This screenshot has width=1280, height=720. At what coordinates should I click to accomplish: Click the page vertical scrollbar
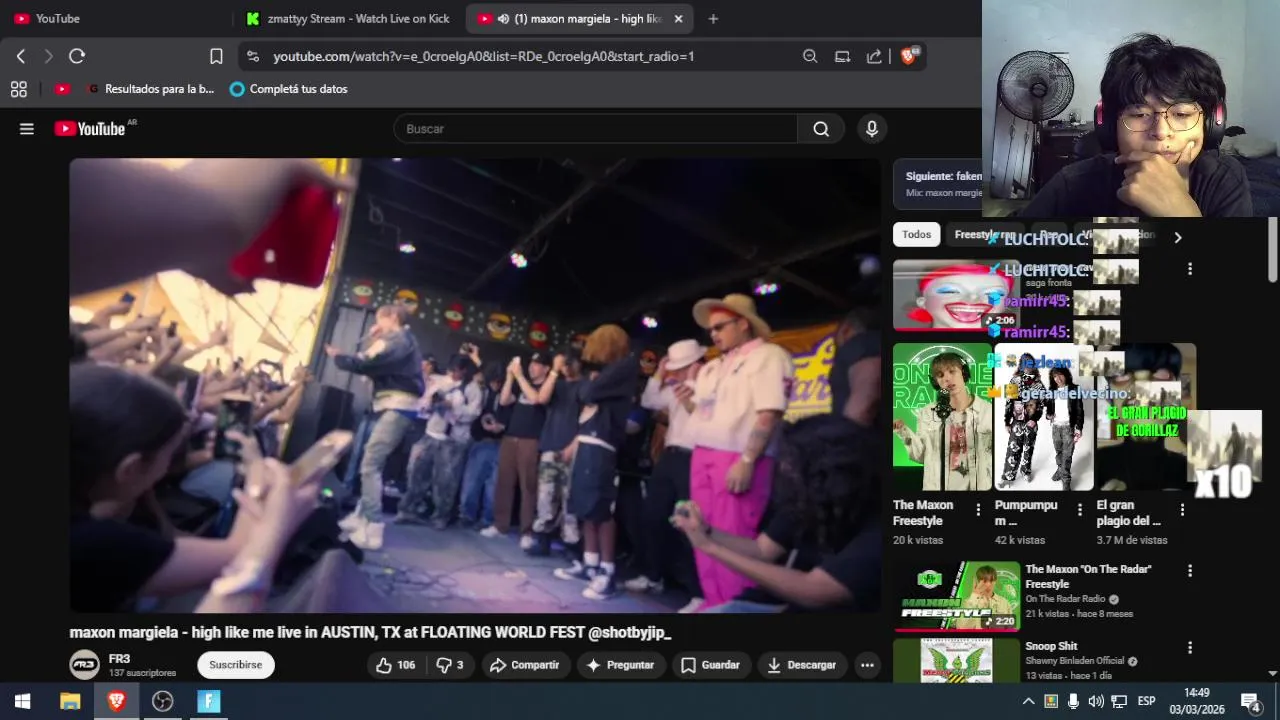[x=1273, y=250]
